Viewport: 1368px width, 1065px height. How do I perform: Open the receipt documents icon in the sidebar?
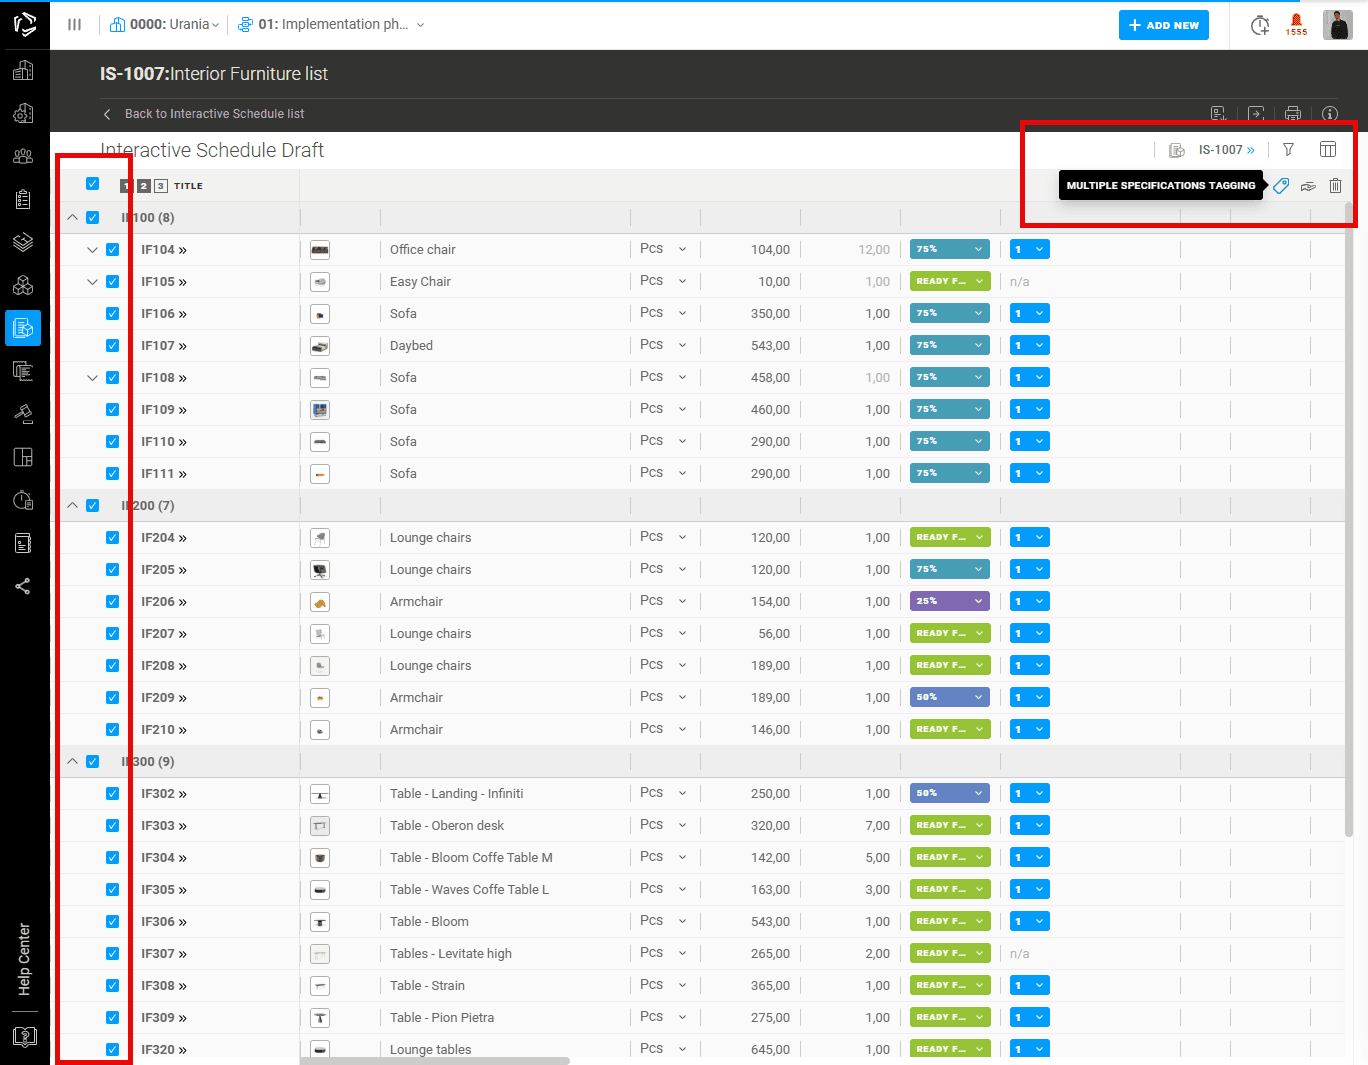pyautogui.click(x=23, y=371)
